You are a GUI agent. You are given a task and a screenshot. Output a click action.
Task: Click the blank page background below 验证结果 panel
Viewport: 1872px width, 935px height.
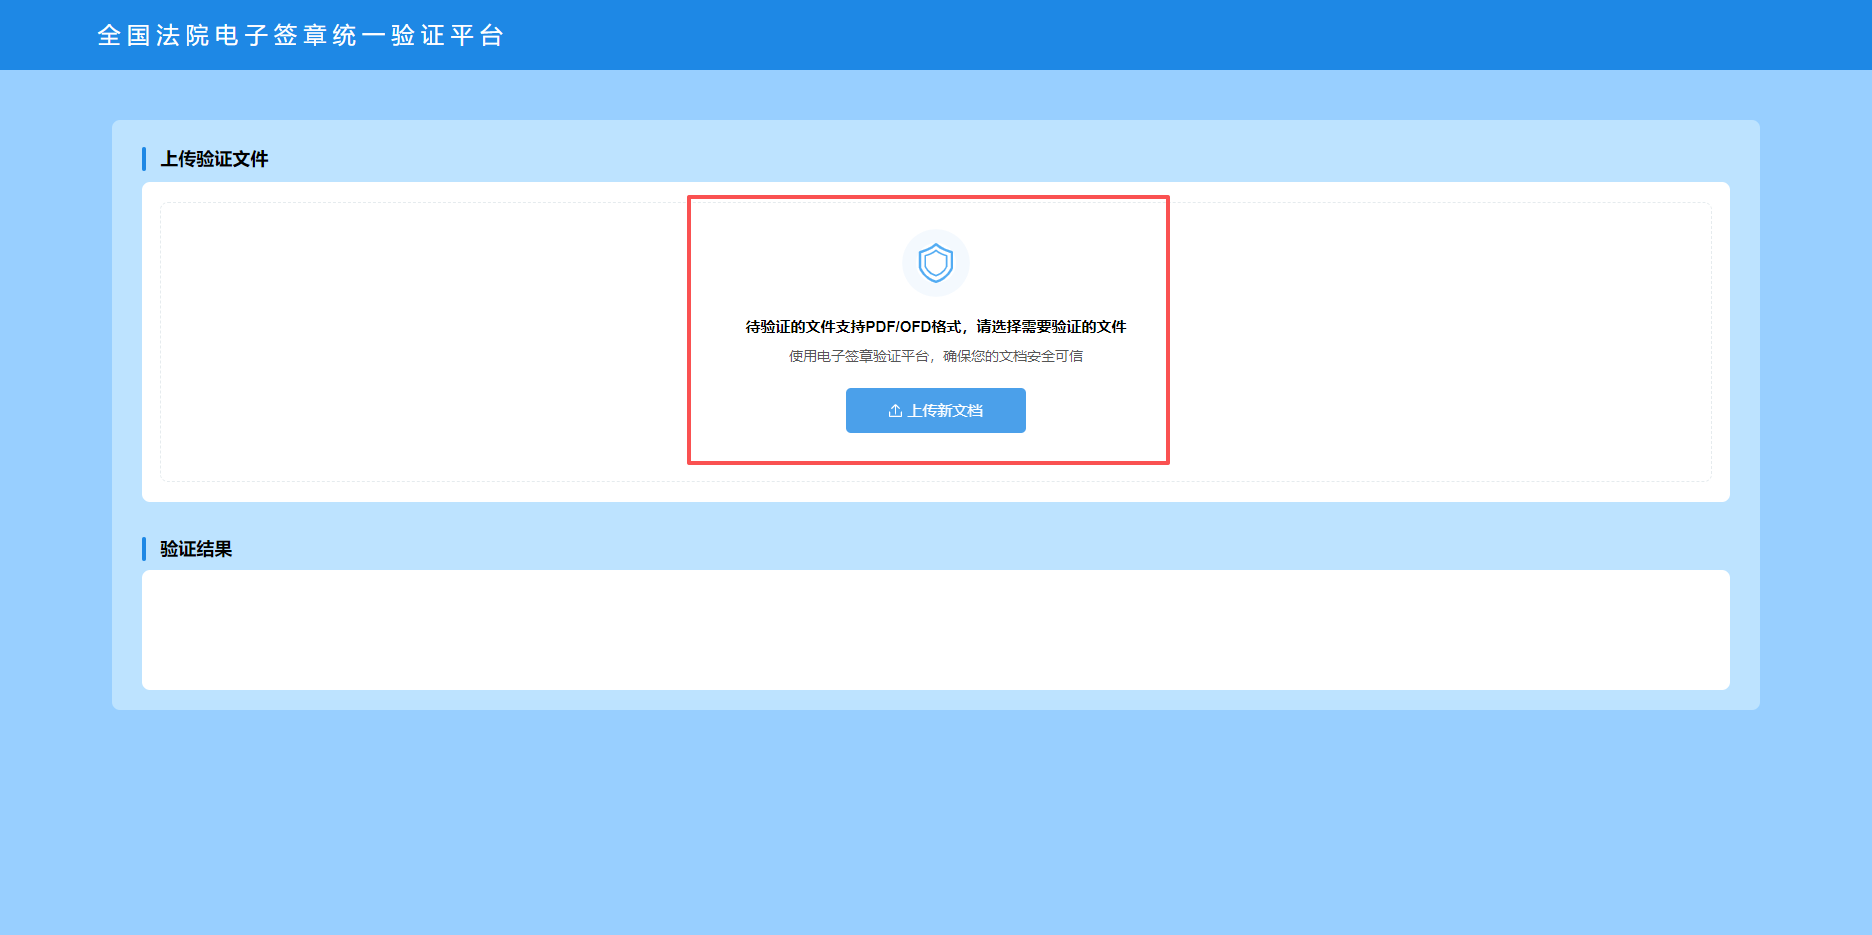pos(935,820)
